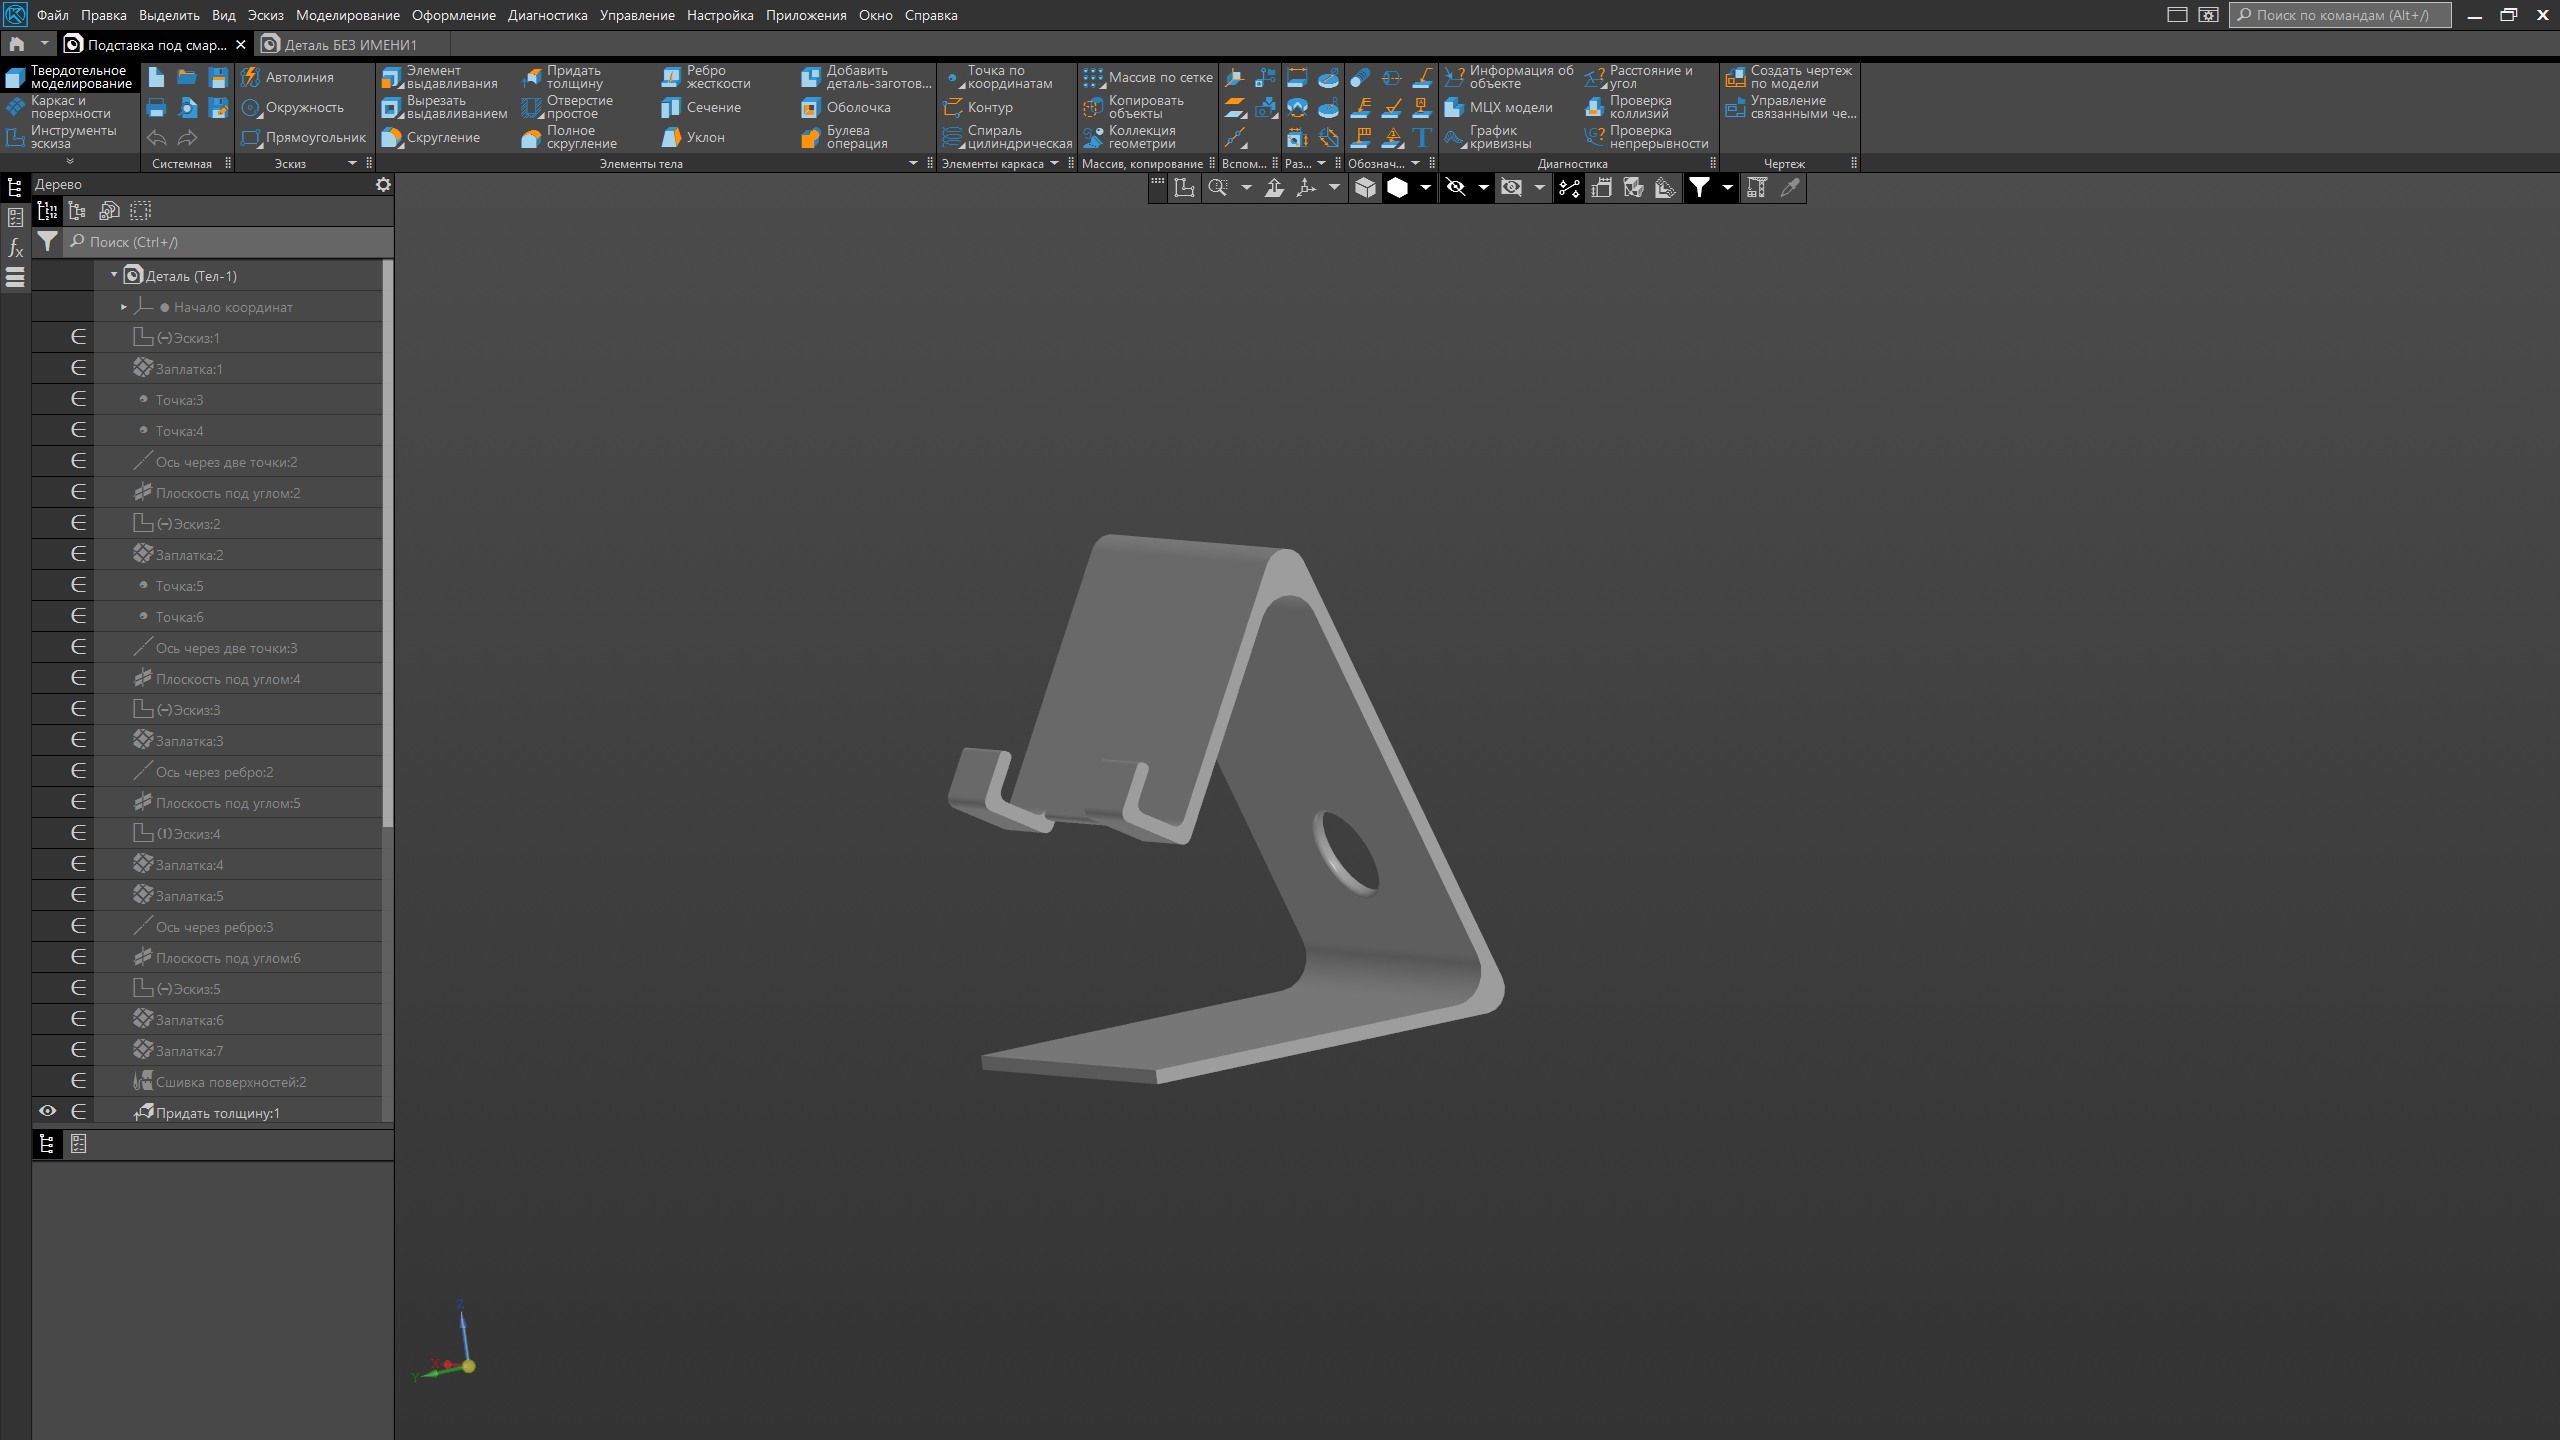Screen dimensions: 2560x1440
Task: Toggle the hide-objects crossed eye button
Action: coord(1456,187)
